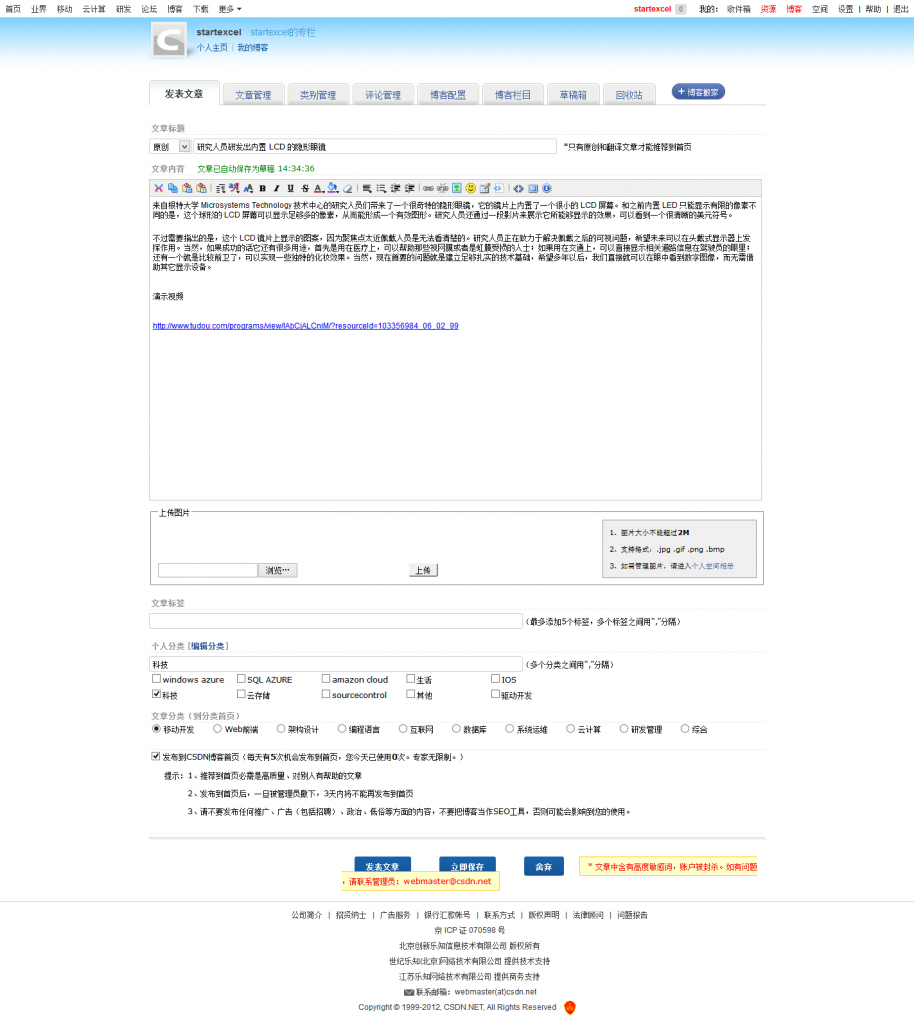
Task: Open the 回收站 tab
Action: click(x=629, y=95)
